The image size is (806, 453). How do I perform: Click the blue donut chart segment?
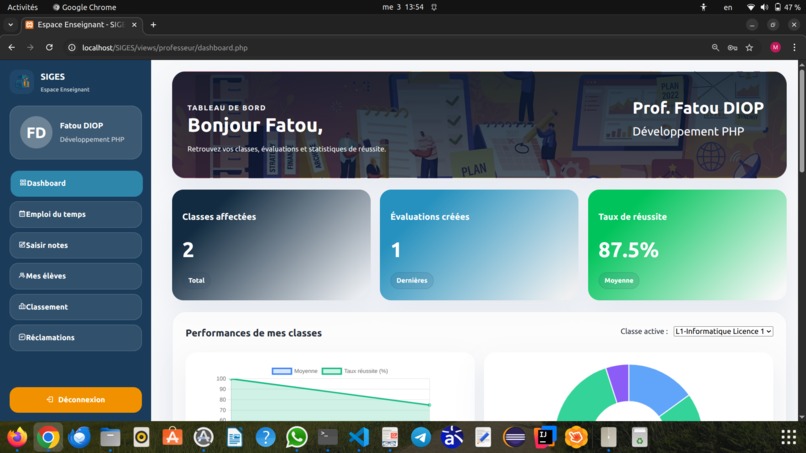point(654,387)
